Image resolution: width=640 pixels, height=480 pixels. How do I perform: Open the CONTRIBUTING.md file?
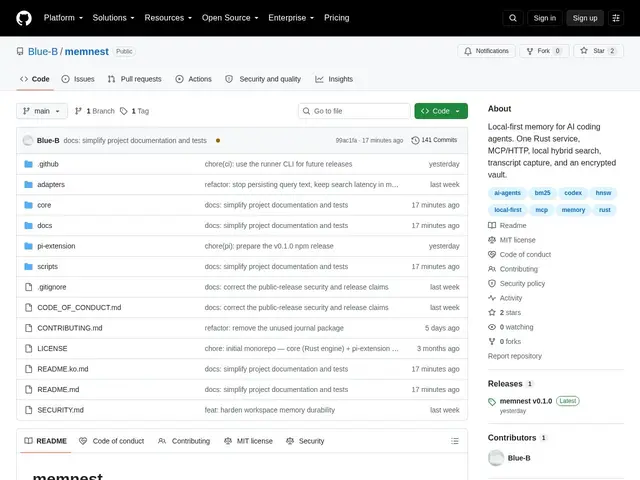pyautogui.click(x=70, y=328)
